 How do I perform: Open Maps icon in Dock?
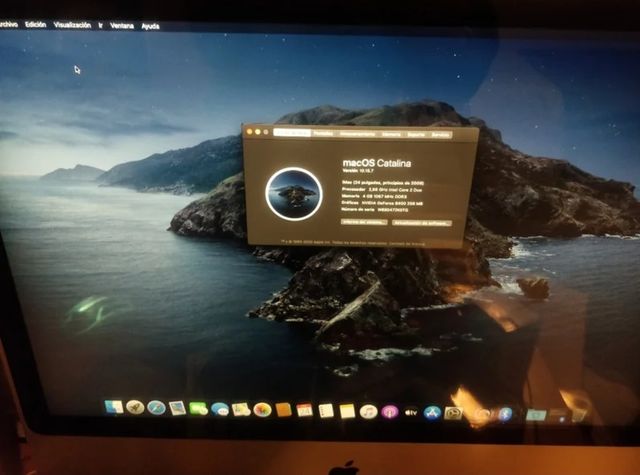point(241,409)
